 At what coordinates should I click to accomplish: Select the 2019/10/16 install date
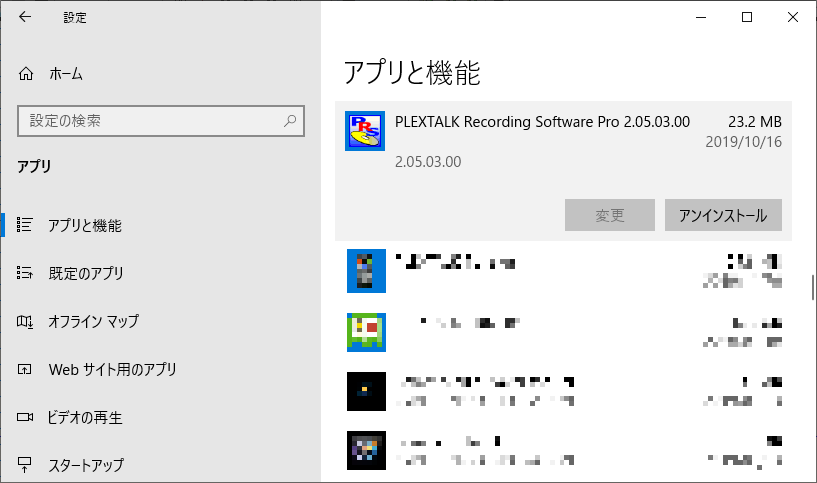[744, 142]
